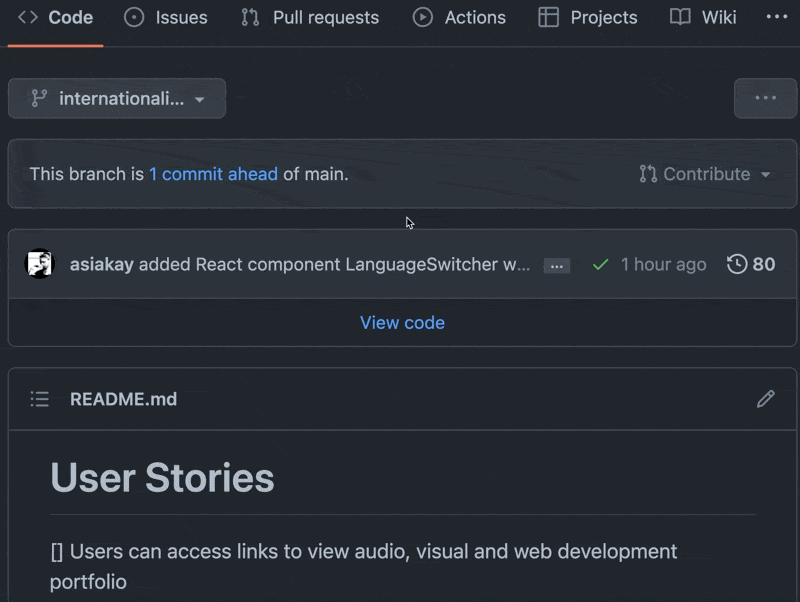
Task: Navigate to the Wiki tab
Action: (x=704, y=17)
